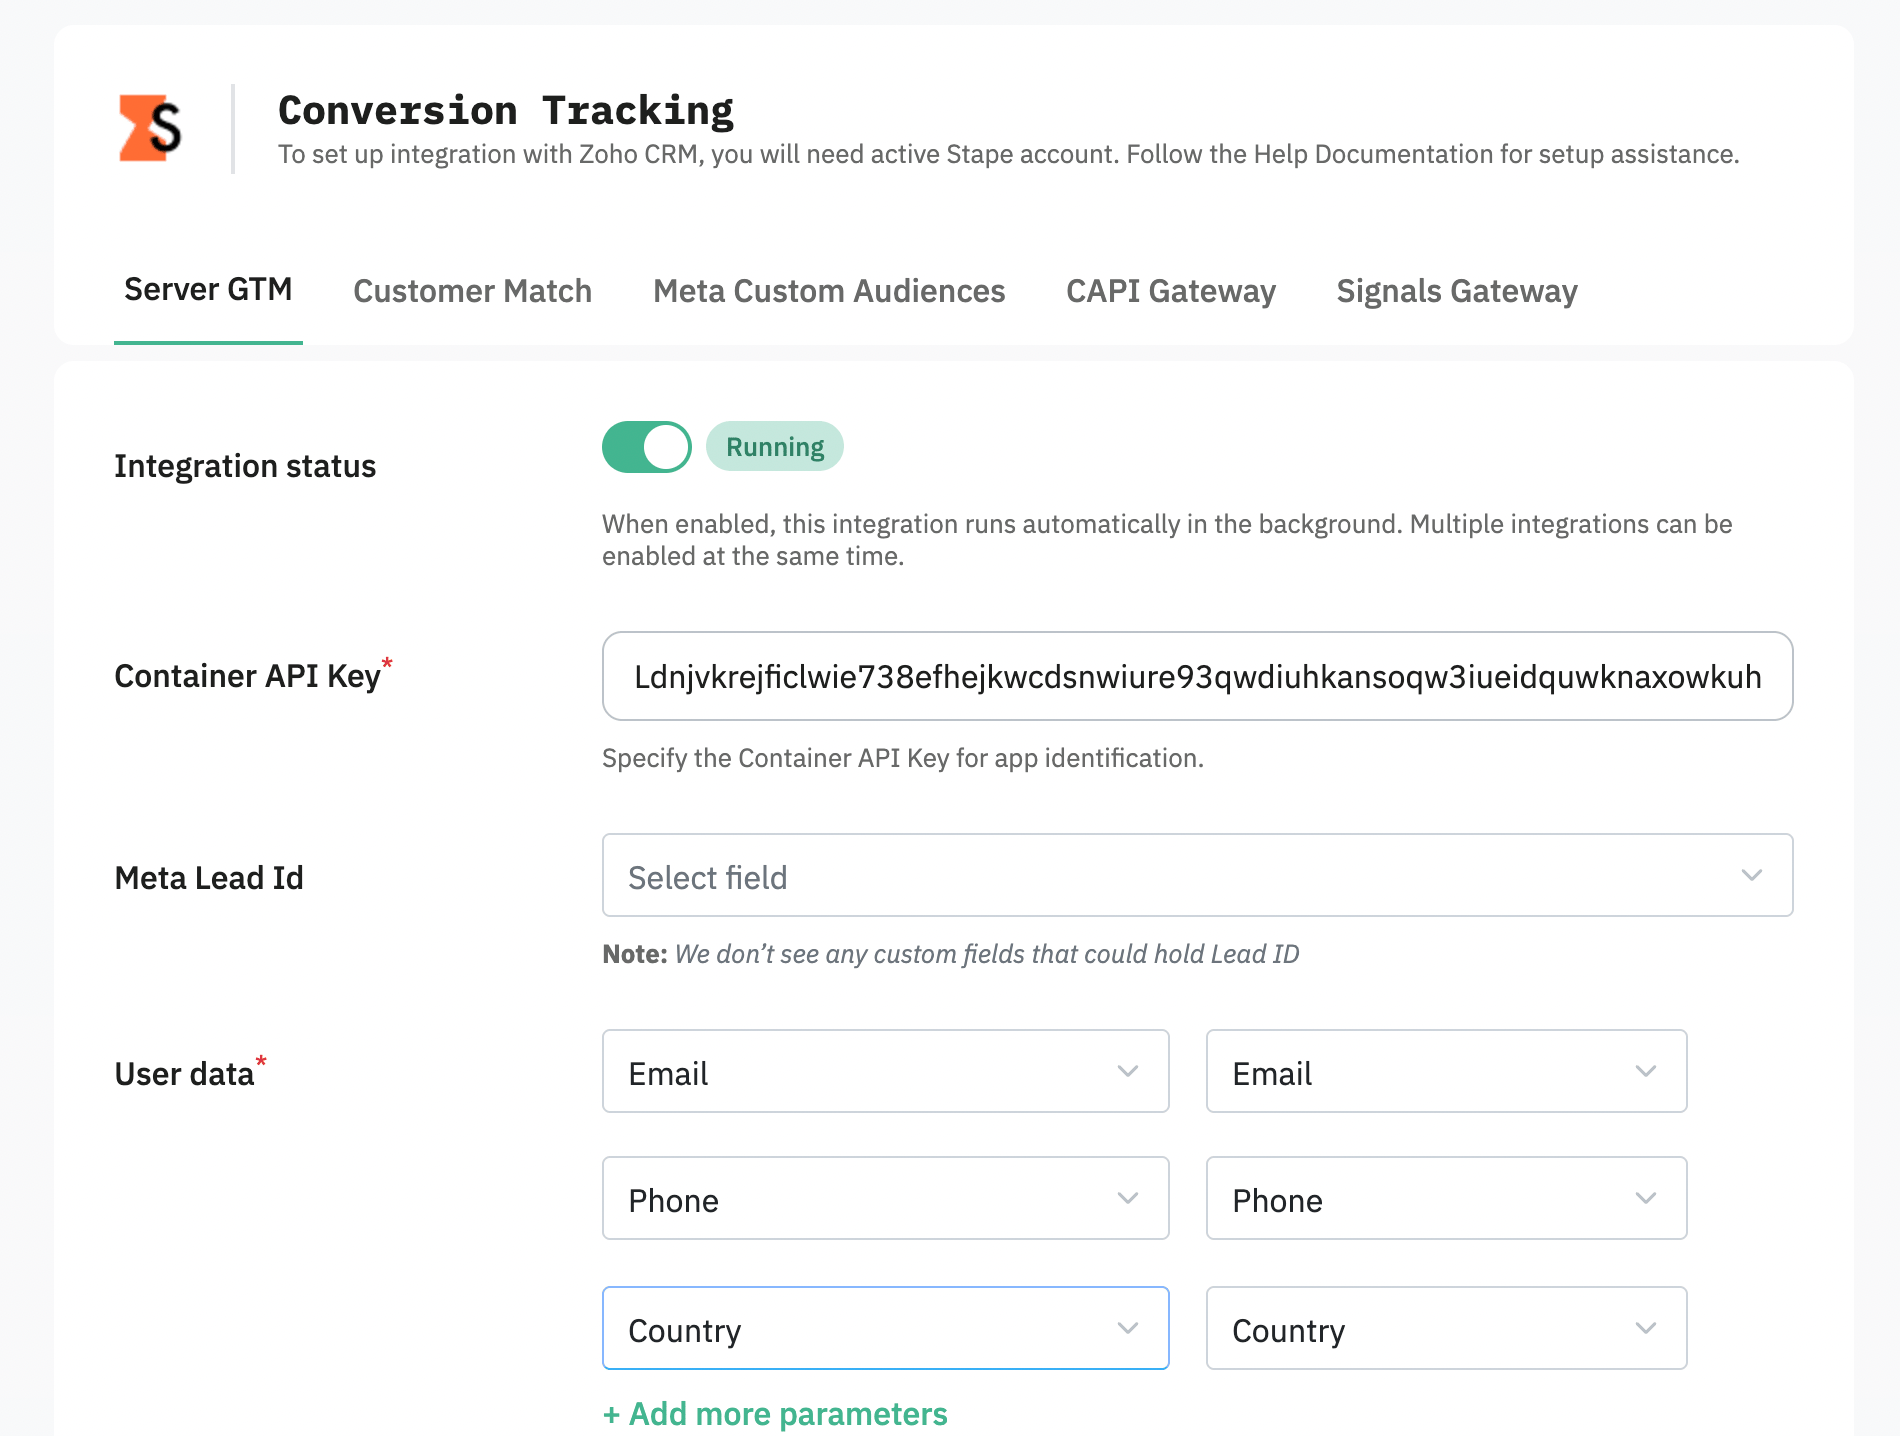
Task: Switch to the CAPI Gateway tab
Action: coord(1171,291)
